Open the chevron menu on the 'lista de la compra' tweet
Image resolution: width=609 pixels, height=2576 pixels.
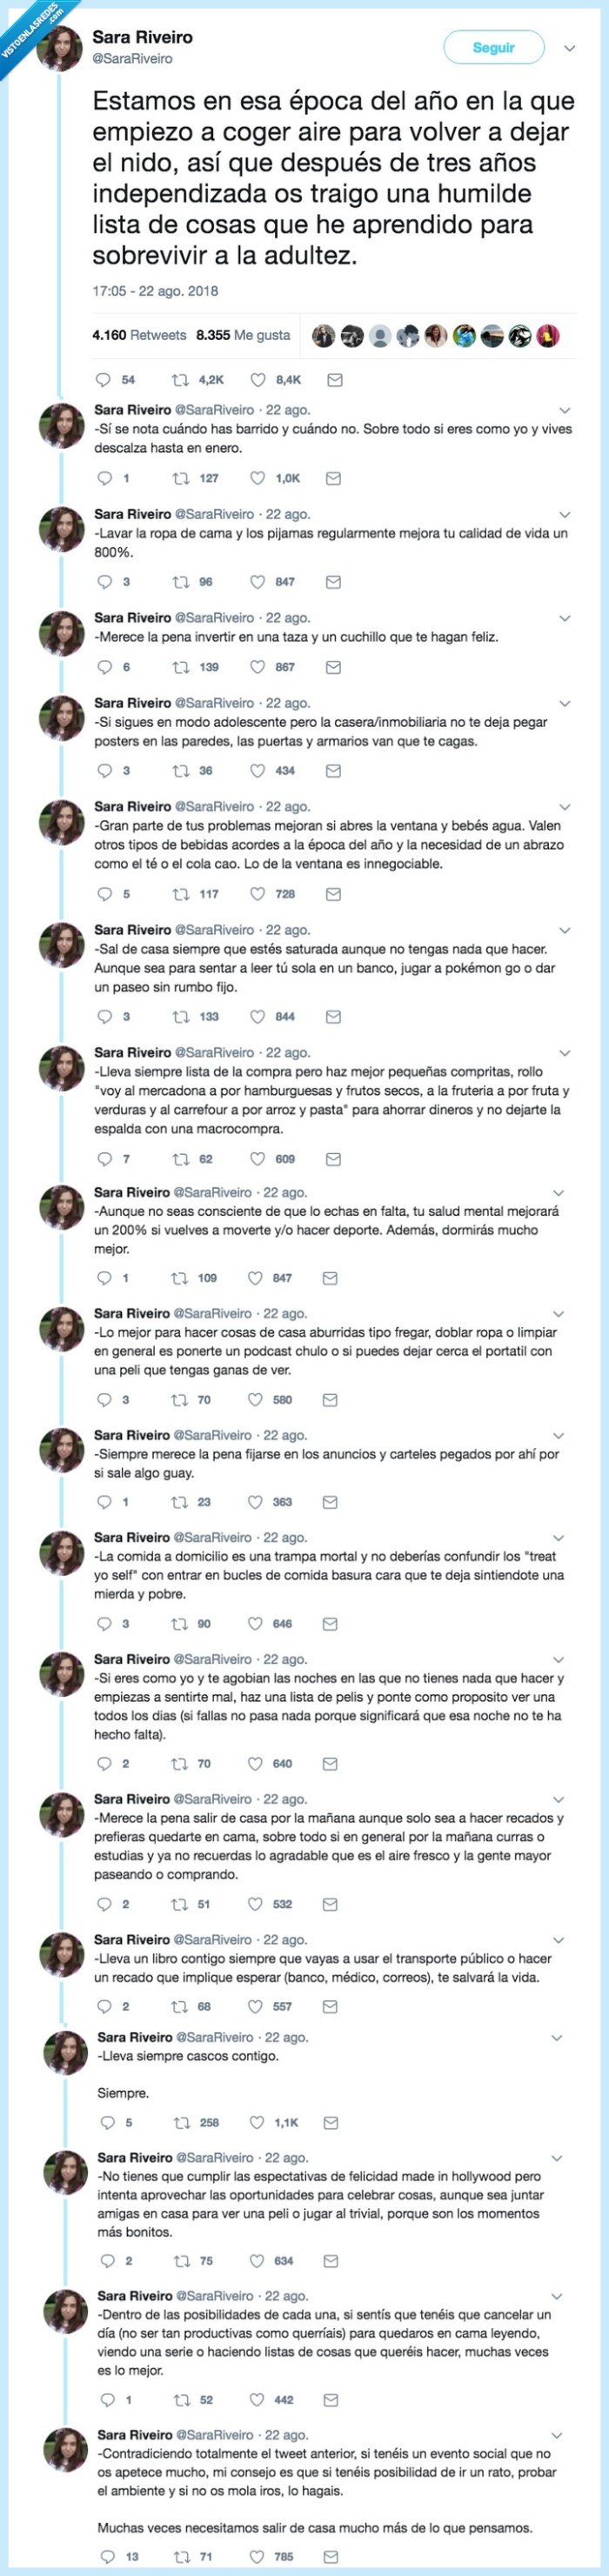point(565,1053)
